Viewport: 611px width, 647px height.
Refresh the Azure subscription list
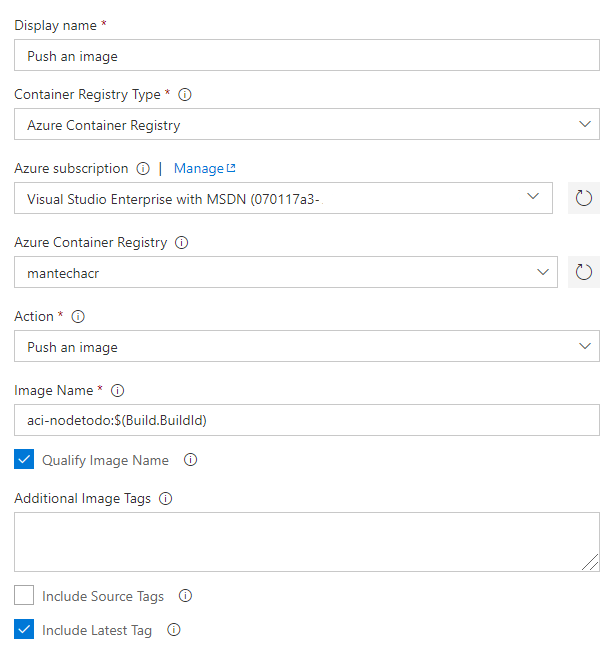point(583,198)
